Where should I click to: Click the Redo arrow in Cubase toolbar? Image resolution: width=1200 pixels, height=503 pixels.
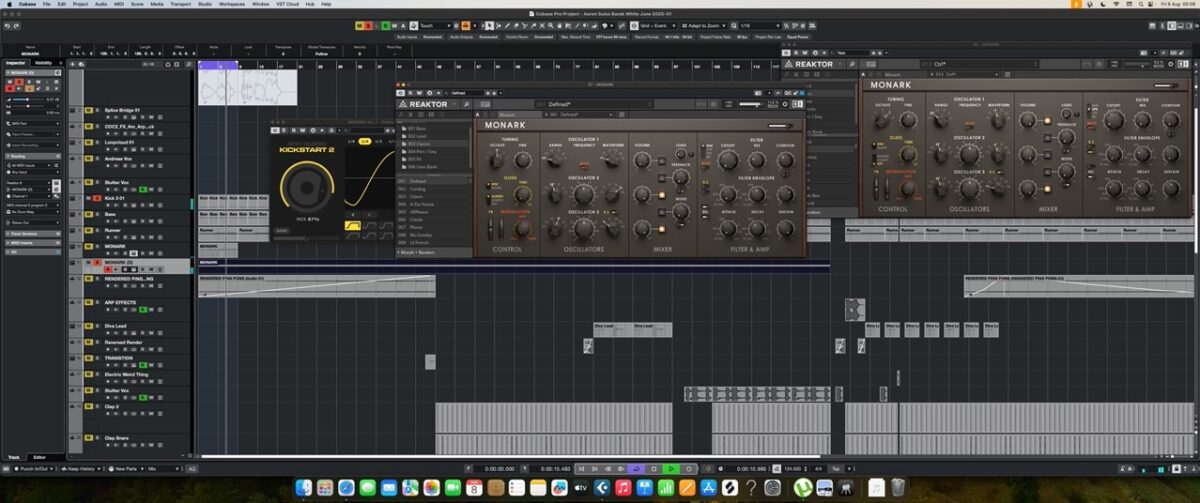17,25
